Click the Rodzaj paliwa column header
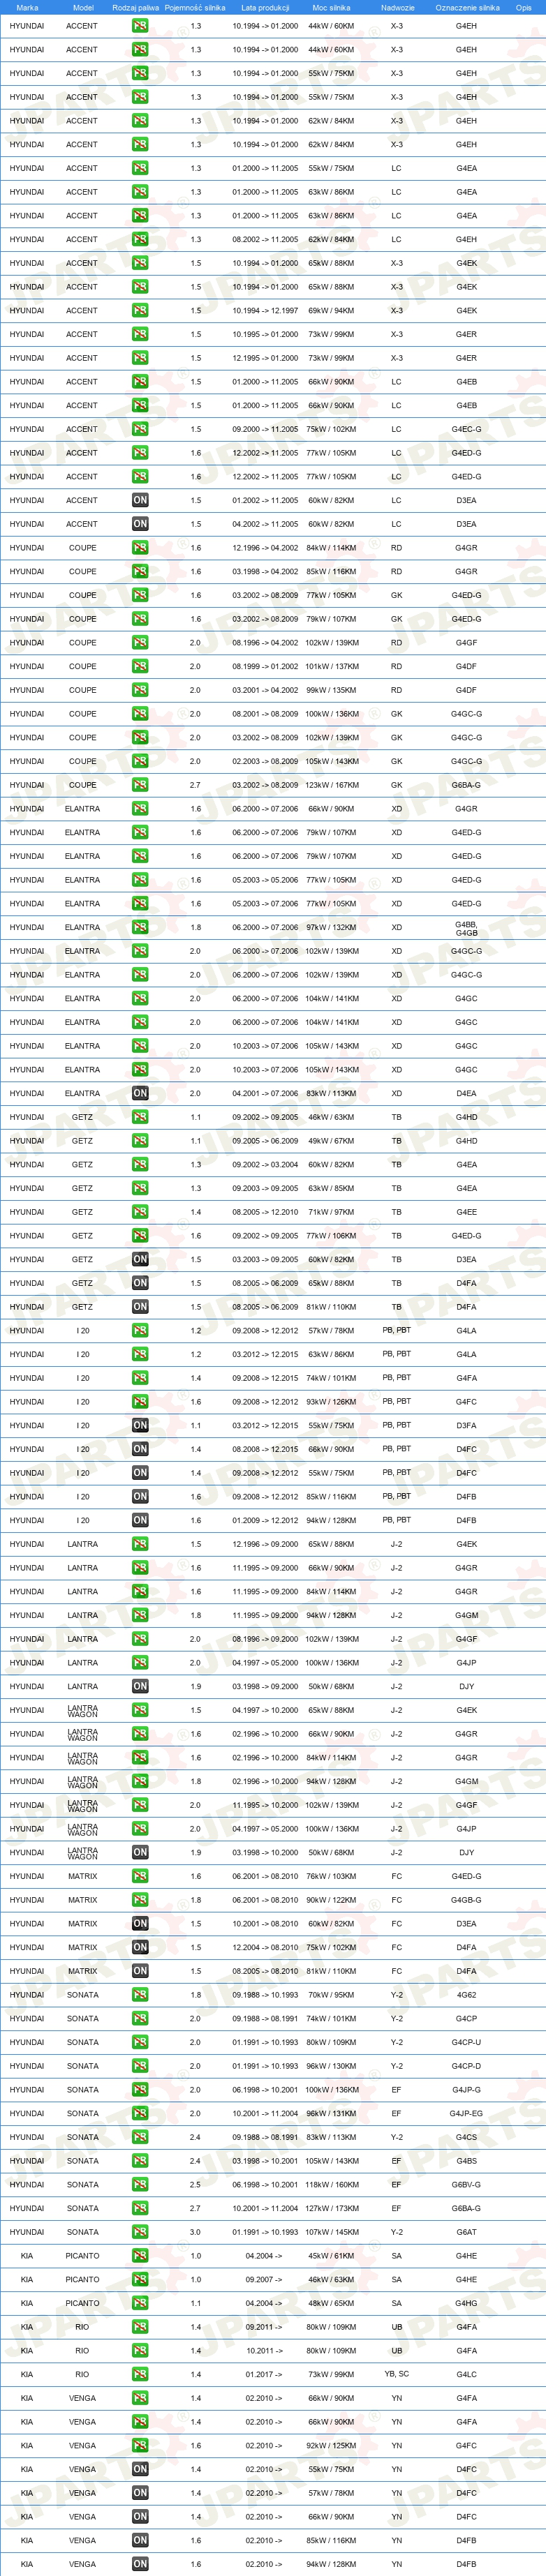This screenshot has height=2576, width=546. click(x=135, y=7)
